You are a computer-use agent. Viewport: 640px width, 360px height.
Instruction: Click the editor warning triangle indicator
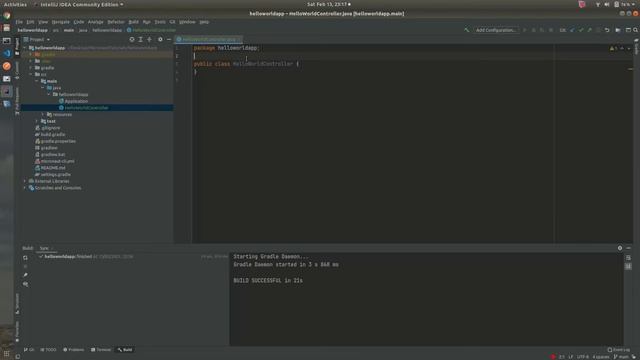tap(612, 48)
